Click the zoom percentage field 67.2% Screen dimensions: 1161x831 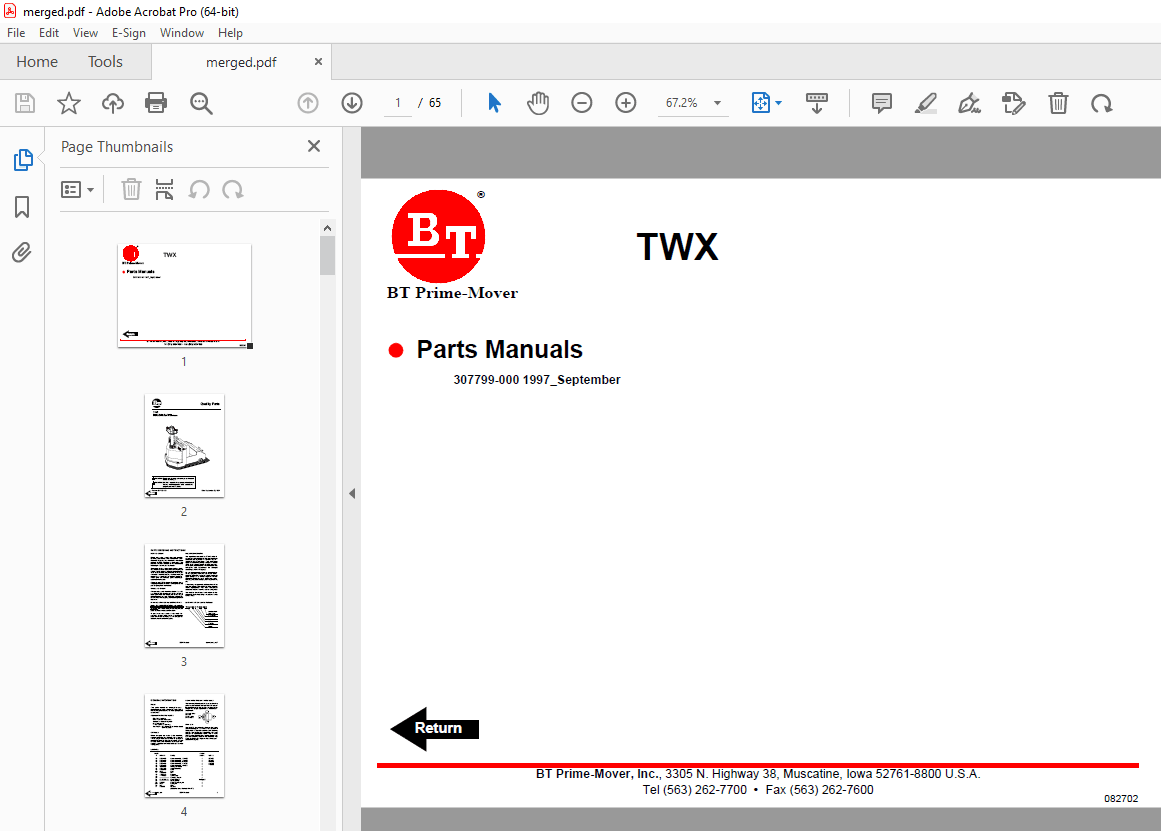coord(681,103)
